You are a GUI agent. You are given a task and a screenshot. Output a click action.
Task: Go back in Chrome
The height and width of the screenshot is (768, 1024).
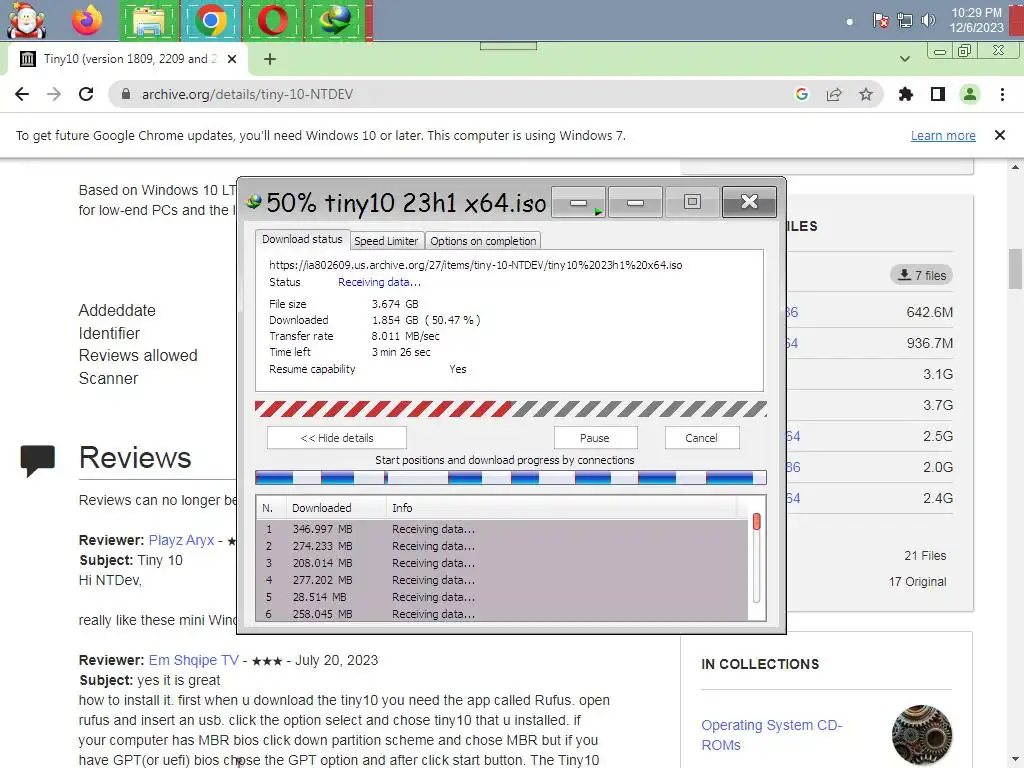(22, 94)
